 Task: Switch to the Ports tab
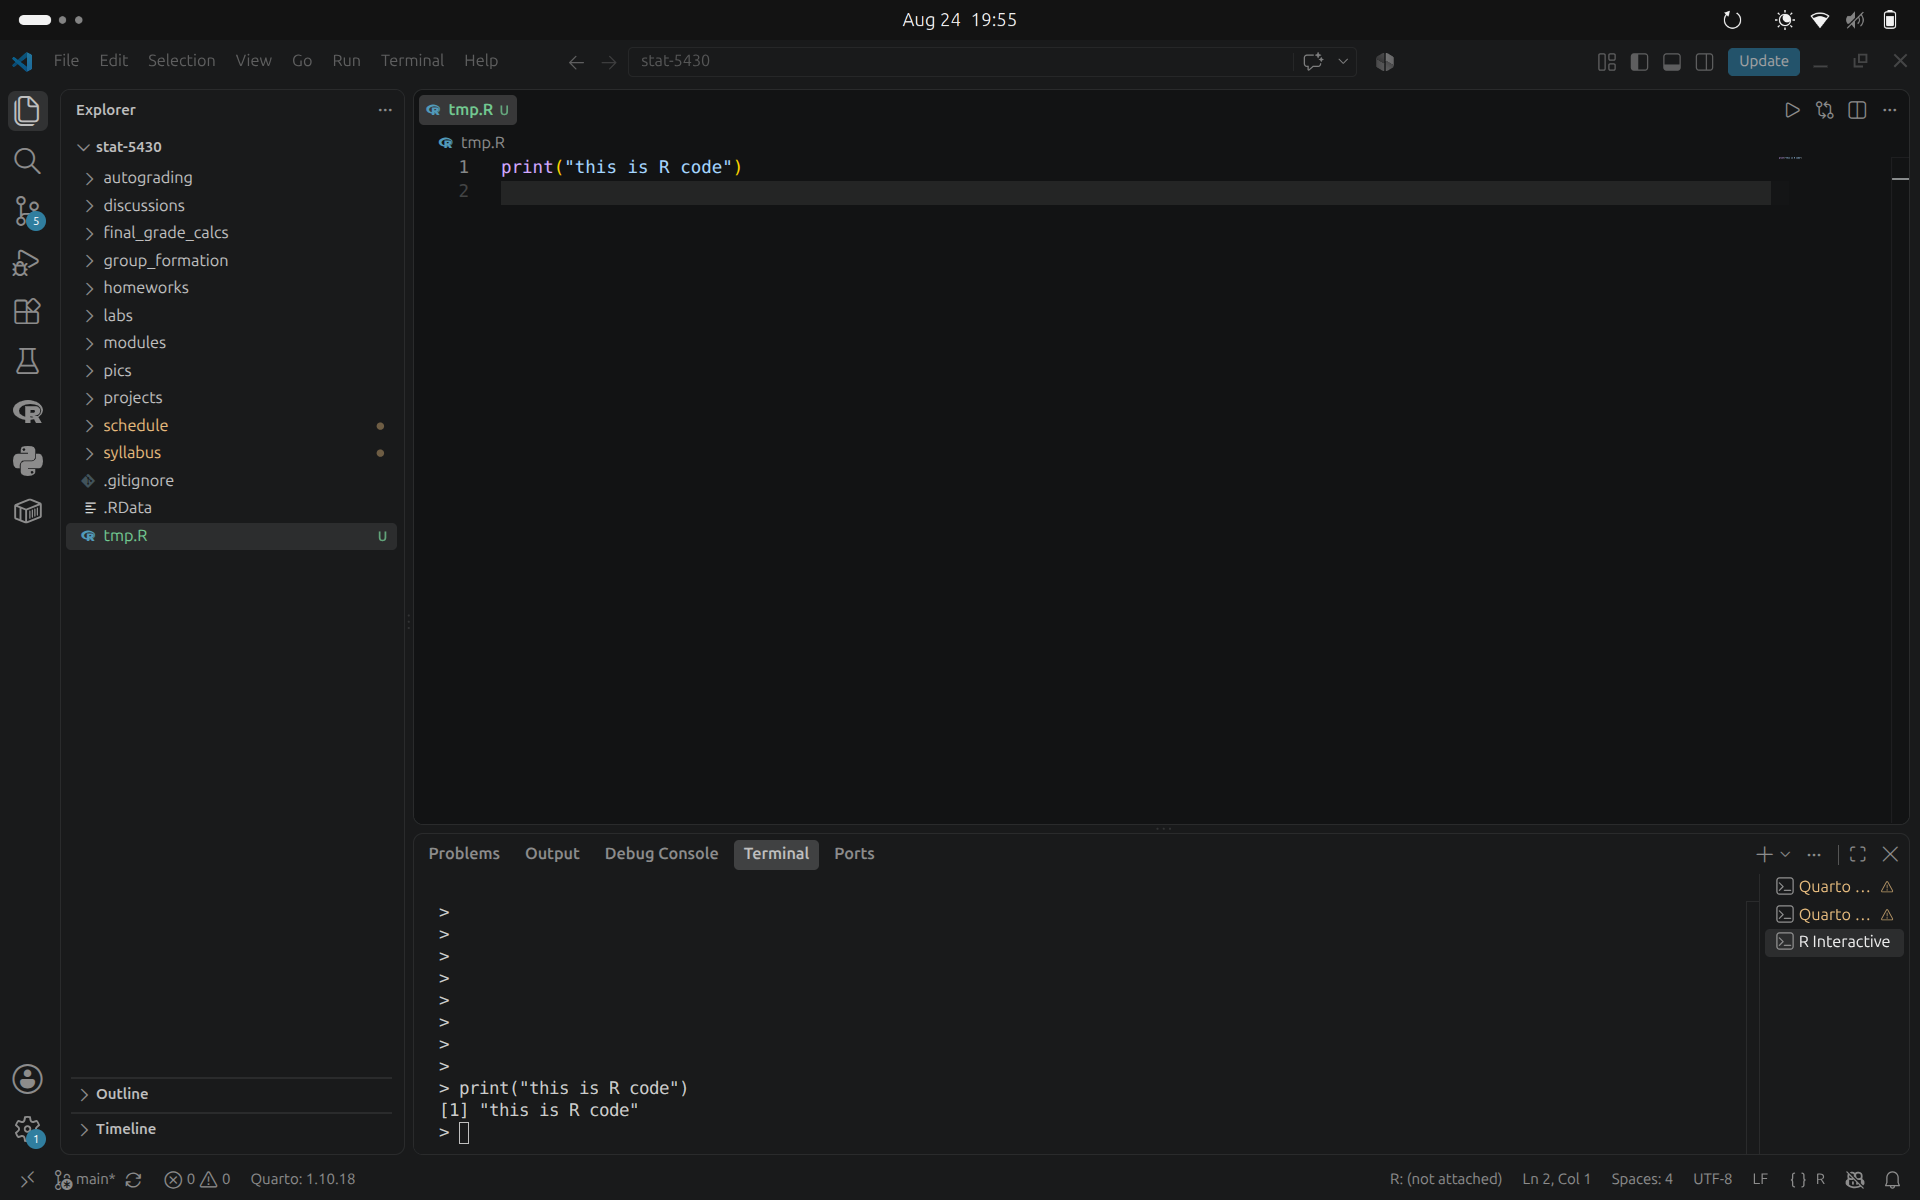[854, 854]
